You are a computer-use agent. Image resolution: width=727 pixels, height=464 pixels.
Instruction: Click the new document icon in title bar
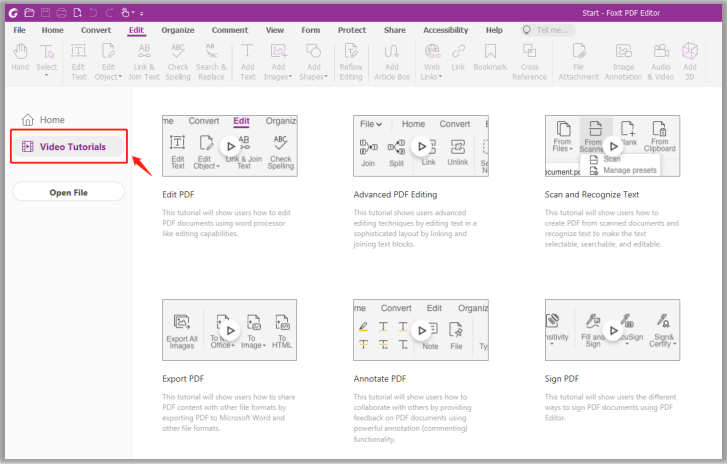tap(77, 13)
